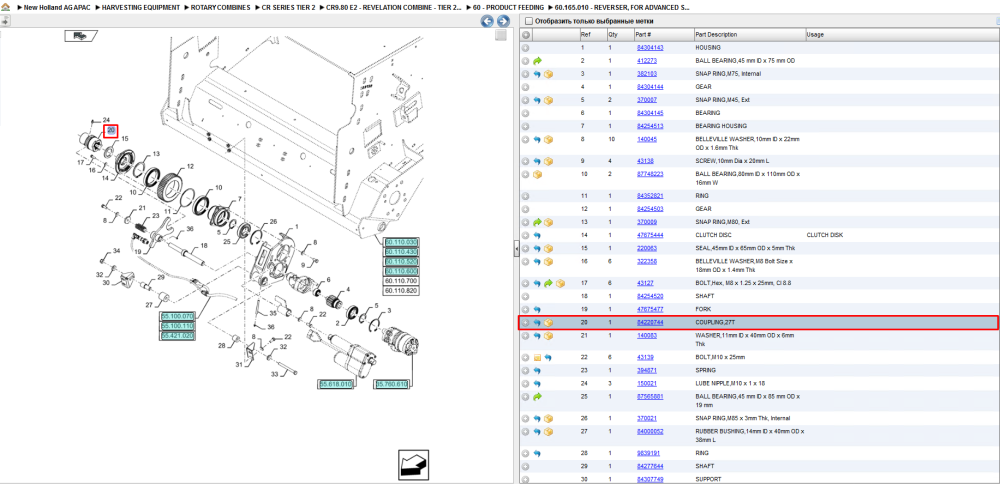Click the green arrow icon in BOLT,Hex M8 row
The width and height of the screenshot is (1000, 484).
pos(548,283)
